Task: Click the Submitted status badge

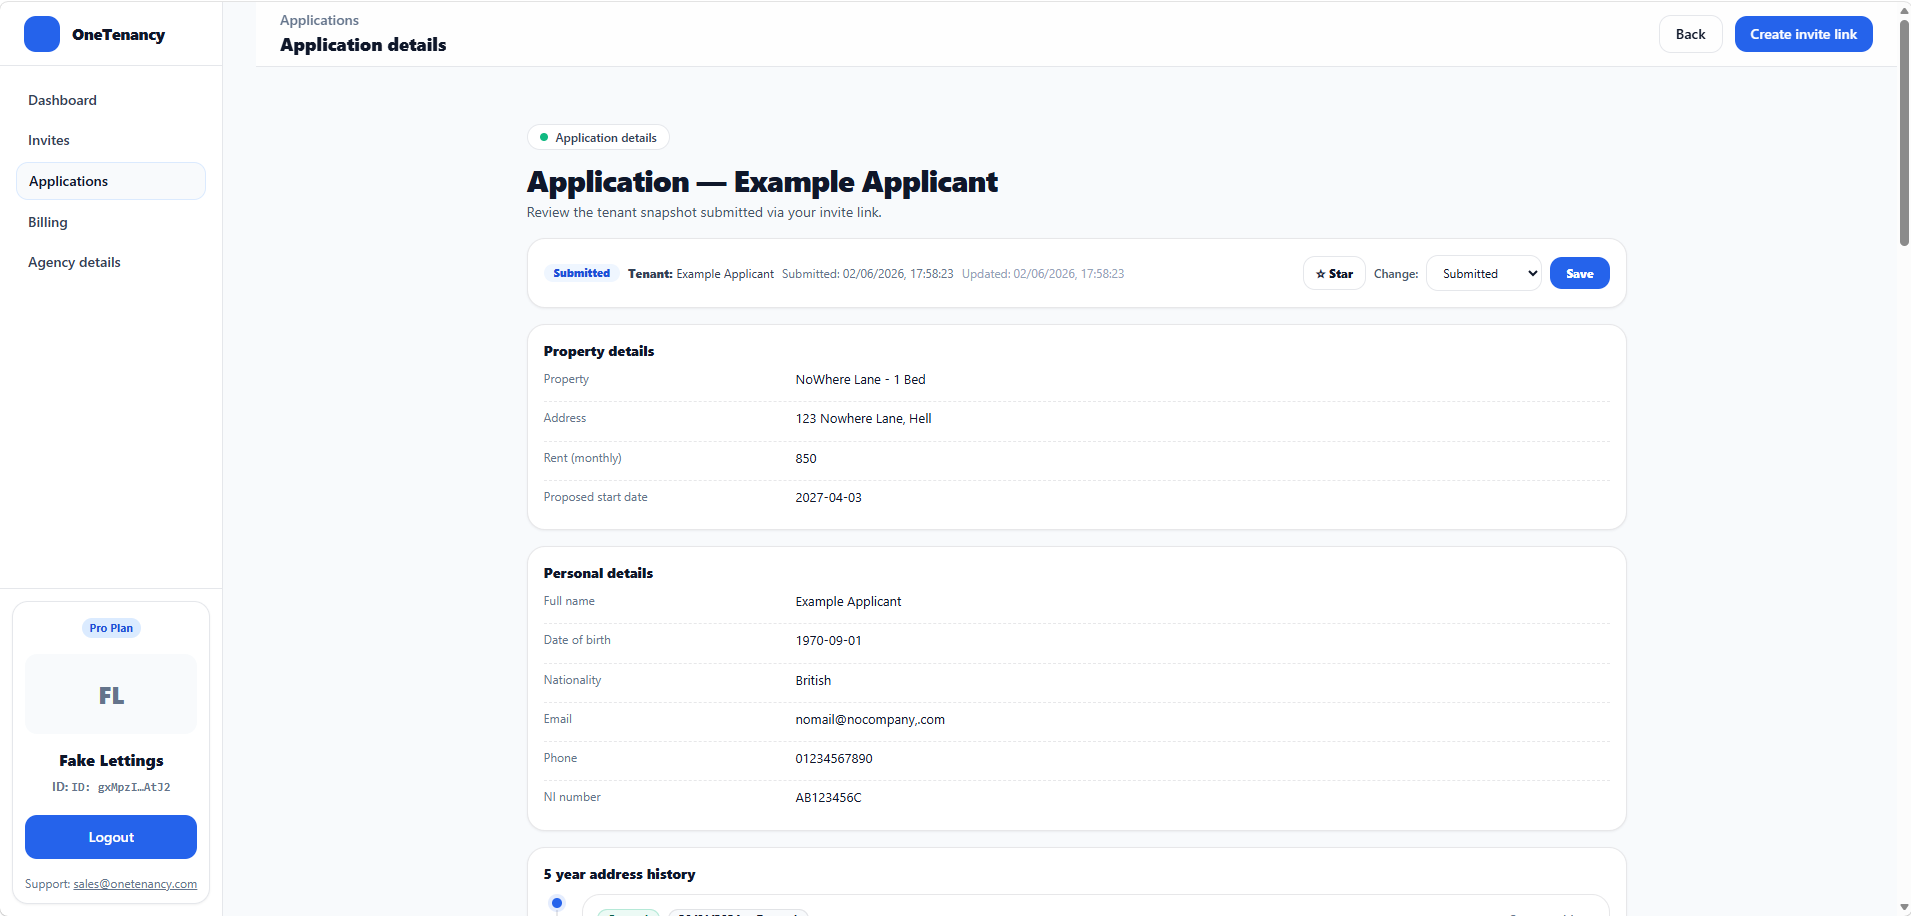Action: 581,273
